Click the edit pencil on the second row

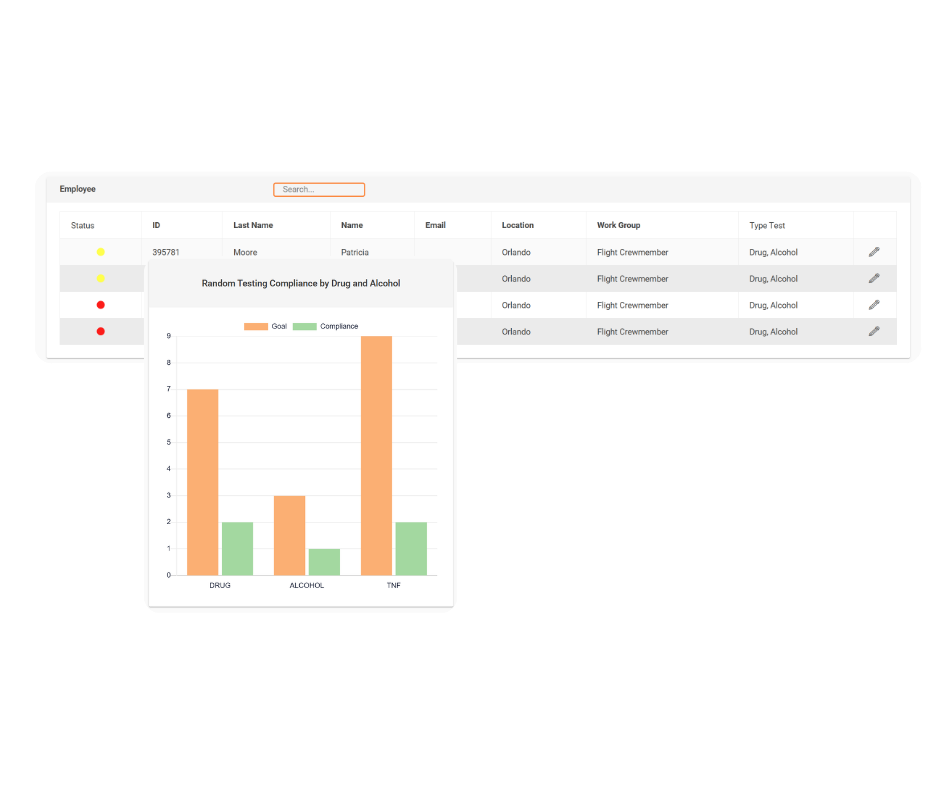(873, 278)
